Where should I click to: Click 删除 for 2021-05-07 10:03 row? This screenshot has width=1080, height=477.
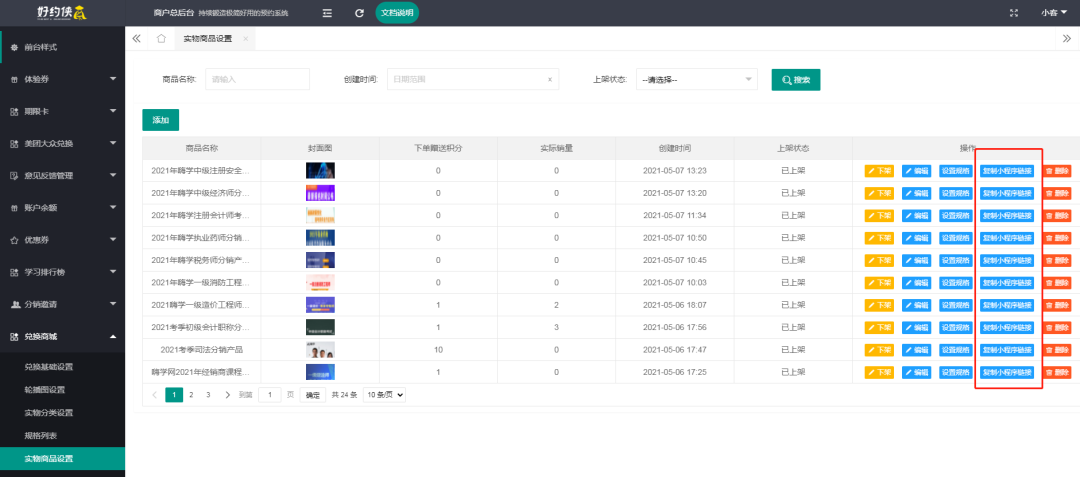tap(1057, 283)
